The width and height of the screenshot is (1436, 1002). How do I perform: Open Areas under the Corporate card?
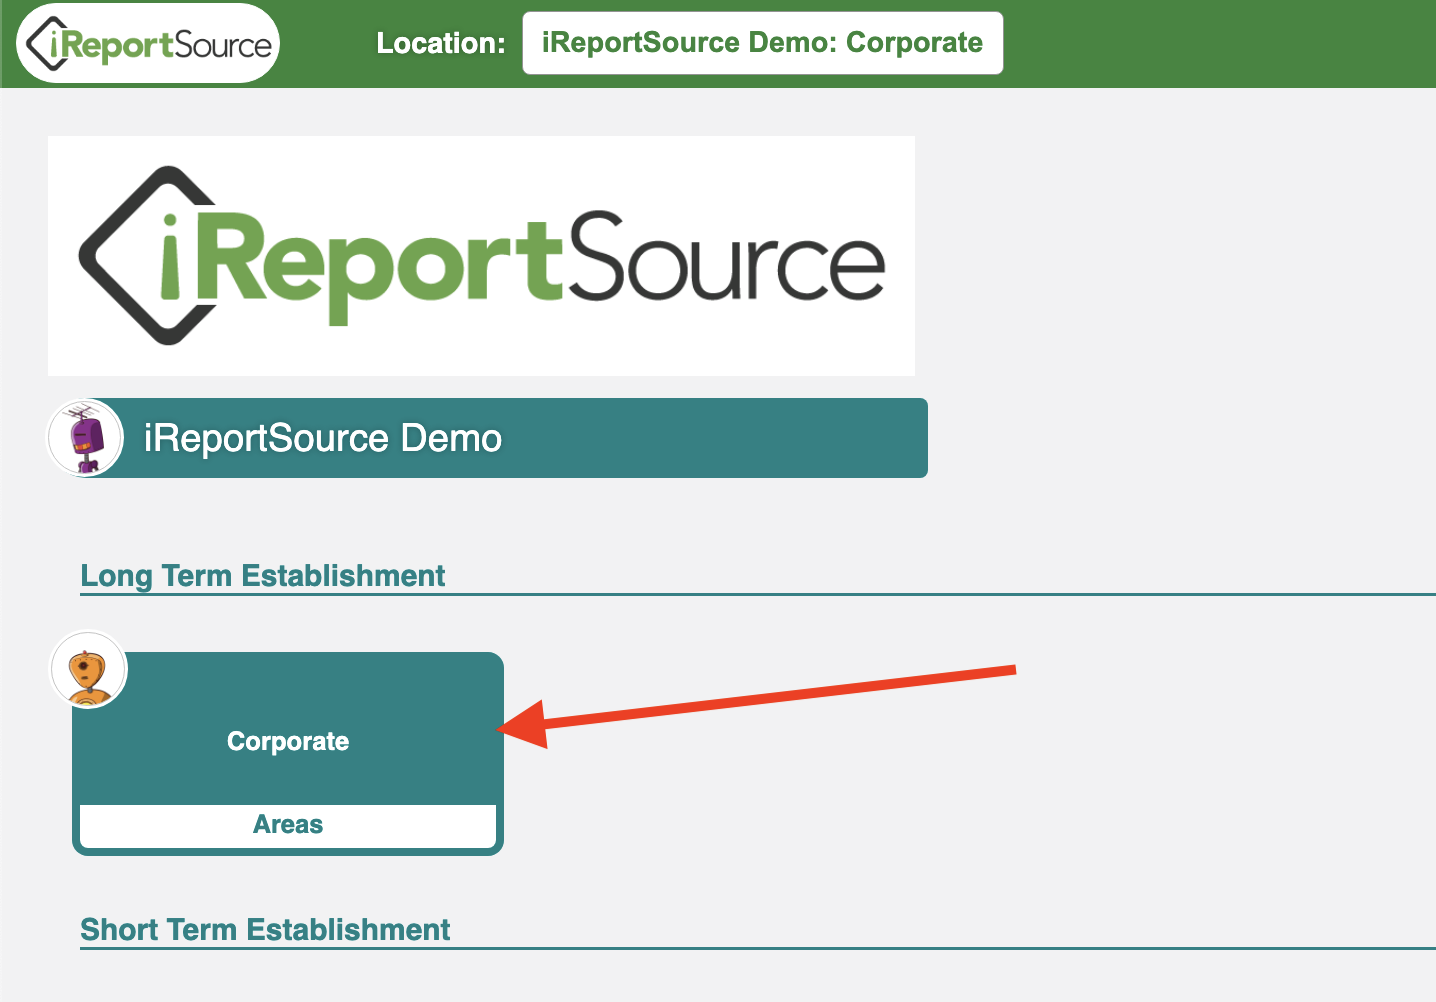pyautogui.click(x=288, y=825)
